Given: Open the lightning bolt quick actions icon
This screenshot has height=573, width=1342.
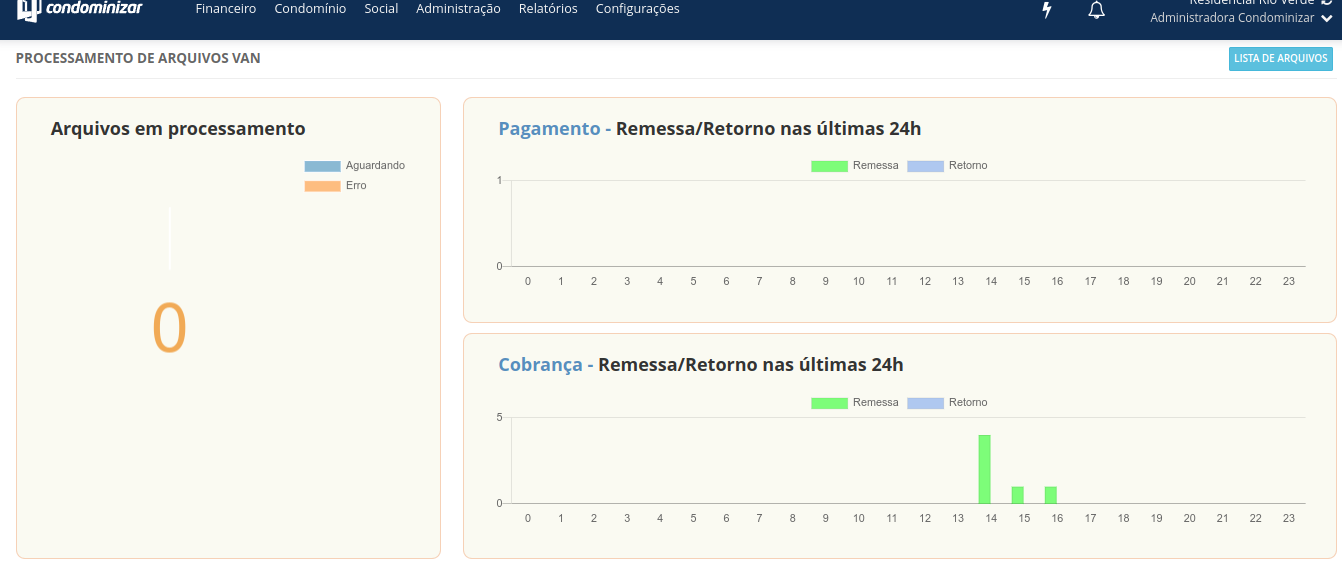Looking at the screenshot, I should 1047,10.
